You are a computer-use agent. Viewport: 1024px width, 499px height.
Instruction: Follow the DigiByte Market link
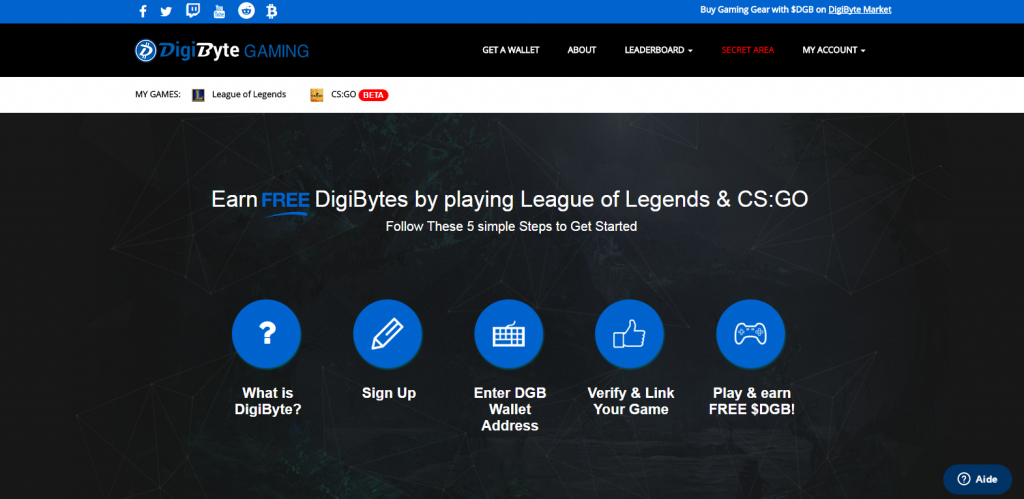859,10
